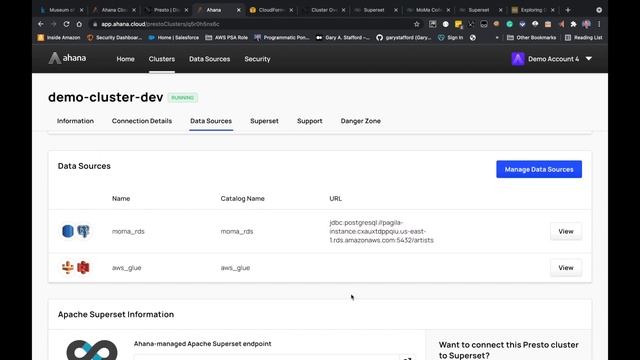Open a new browser tab with plus
The height and width of the screenshot is (360, 640).
click(x=568, y=10)
